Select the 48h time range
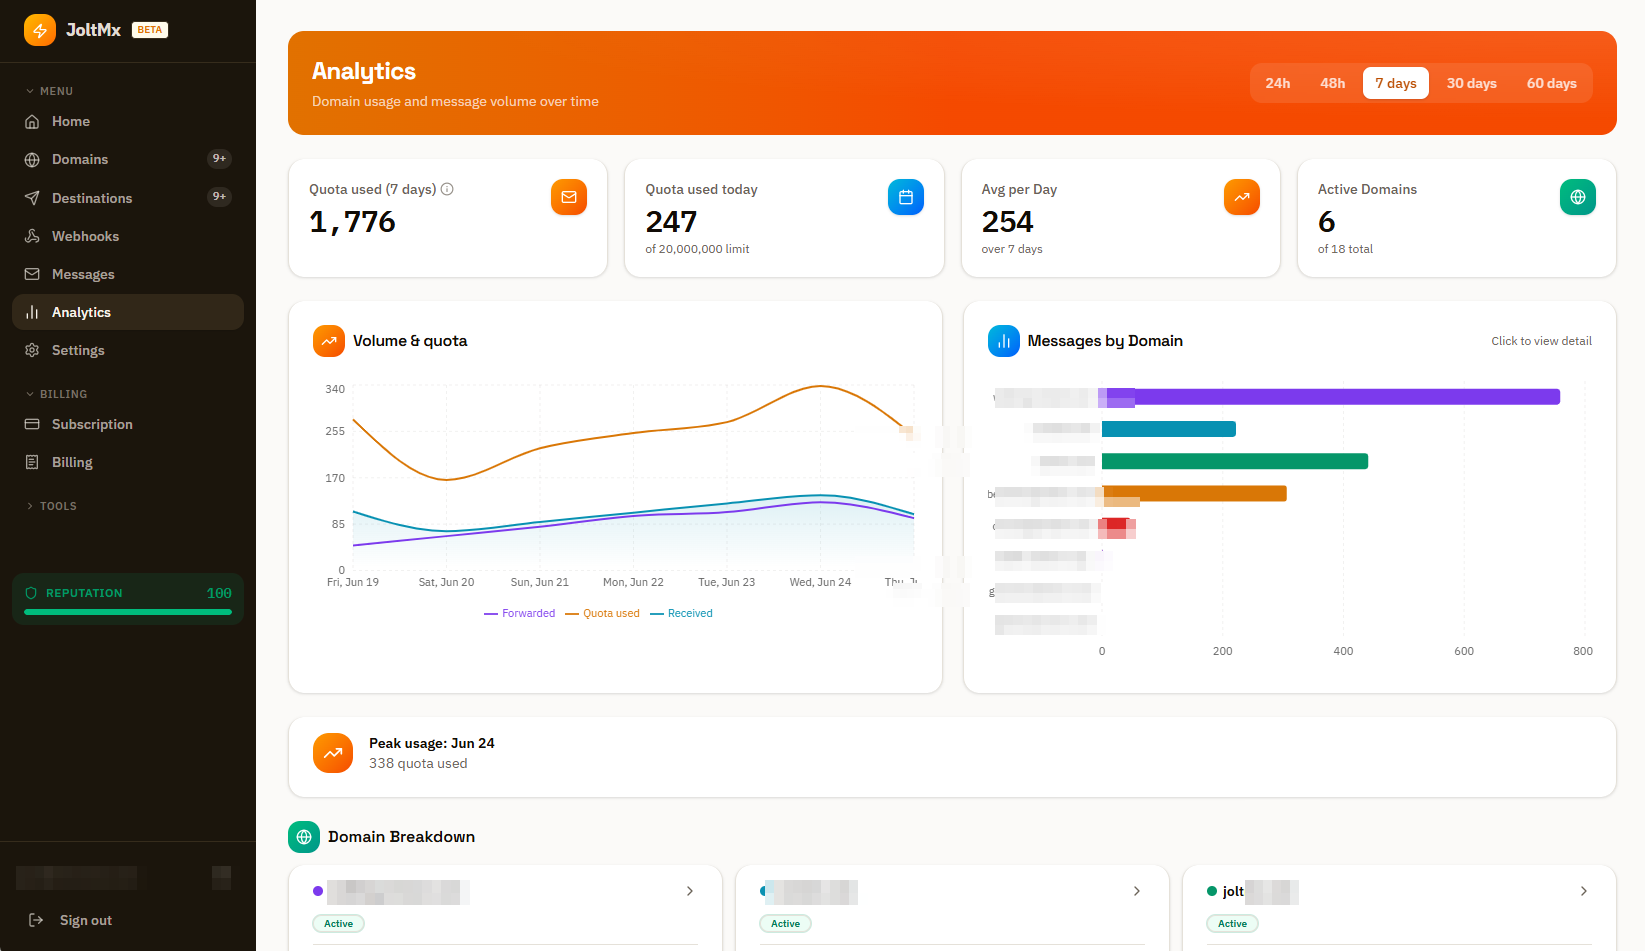The height and width of the screenshot is (951, 1645). pos(1333,83)
